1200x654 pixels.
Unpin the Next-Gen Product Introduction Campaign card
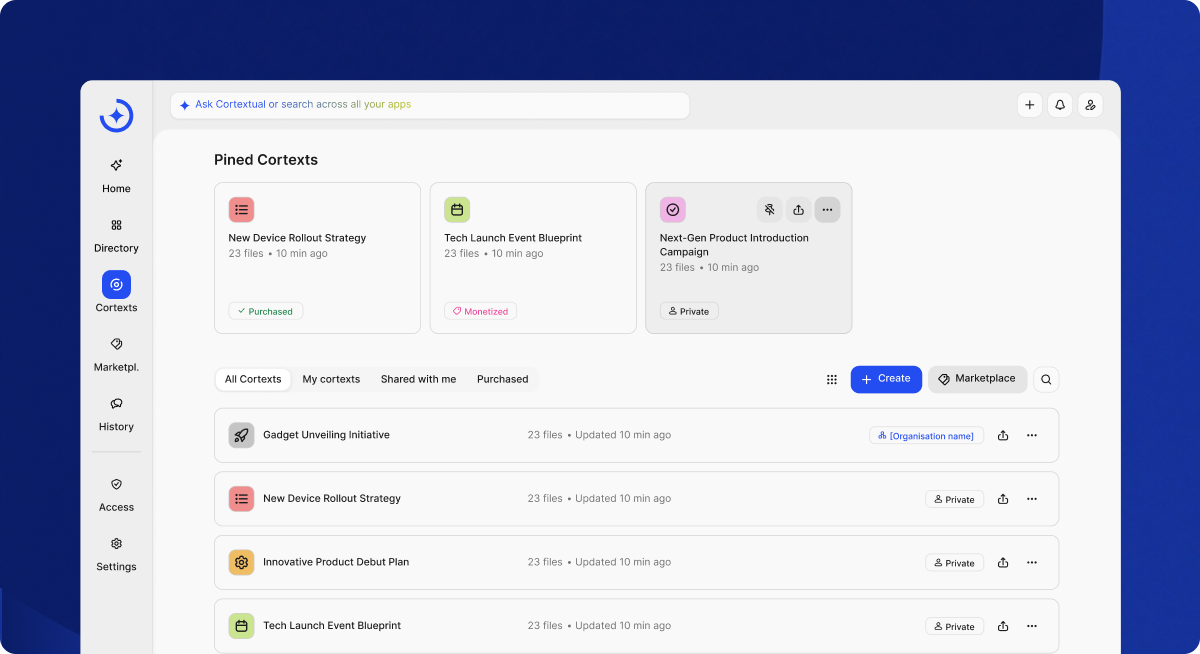(769, 210)
